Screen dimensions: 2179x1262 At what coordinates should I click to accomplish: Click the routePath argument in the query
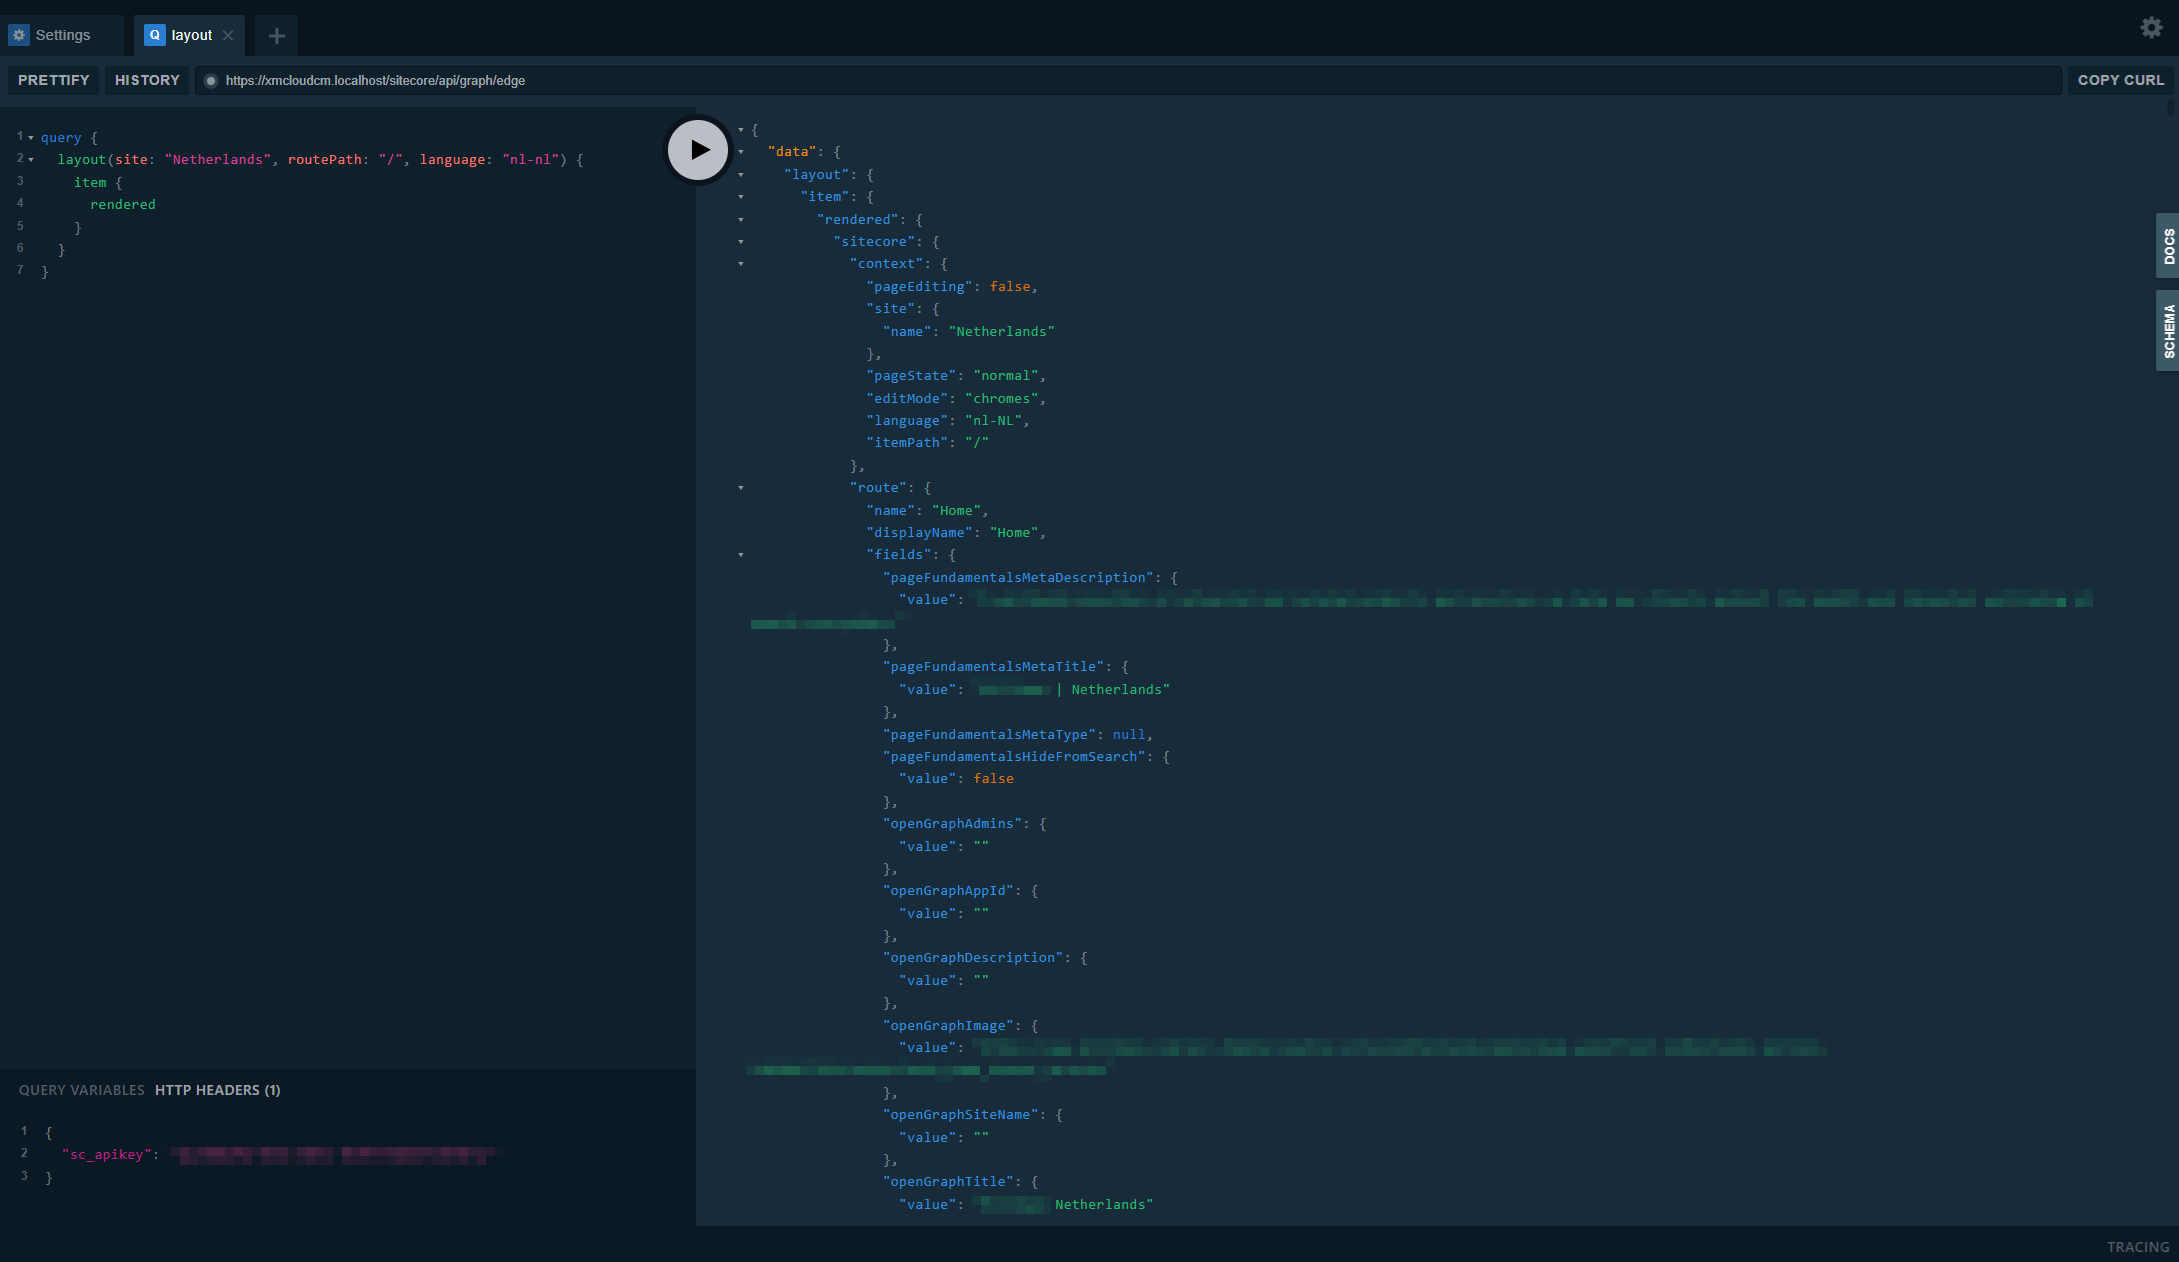click(x=324, y=160)
